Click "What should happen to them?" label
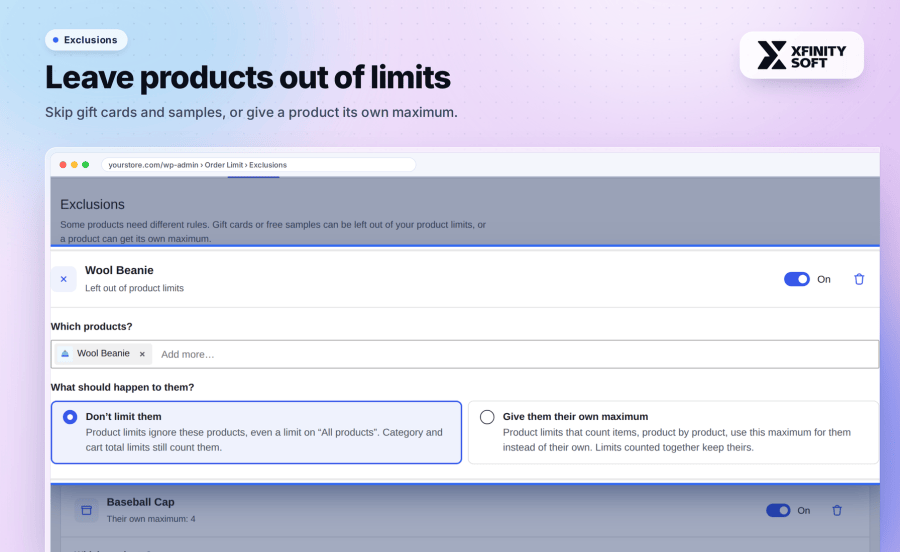The width and height of the screenshot is (900, 552). [122, 387]
